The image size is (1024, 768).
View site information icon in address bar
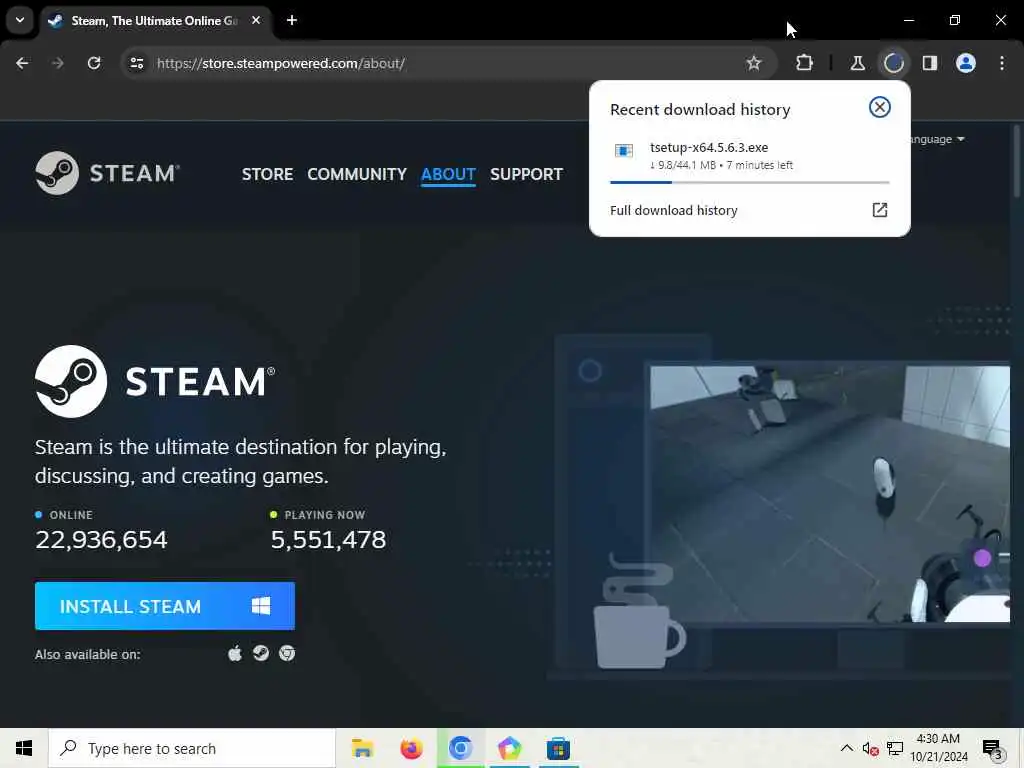pos(136,63)
